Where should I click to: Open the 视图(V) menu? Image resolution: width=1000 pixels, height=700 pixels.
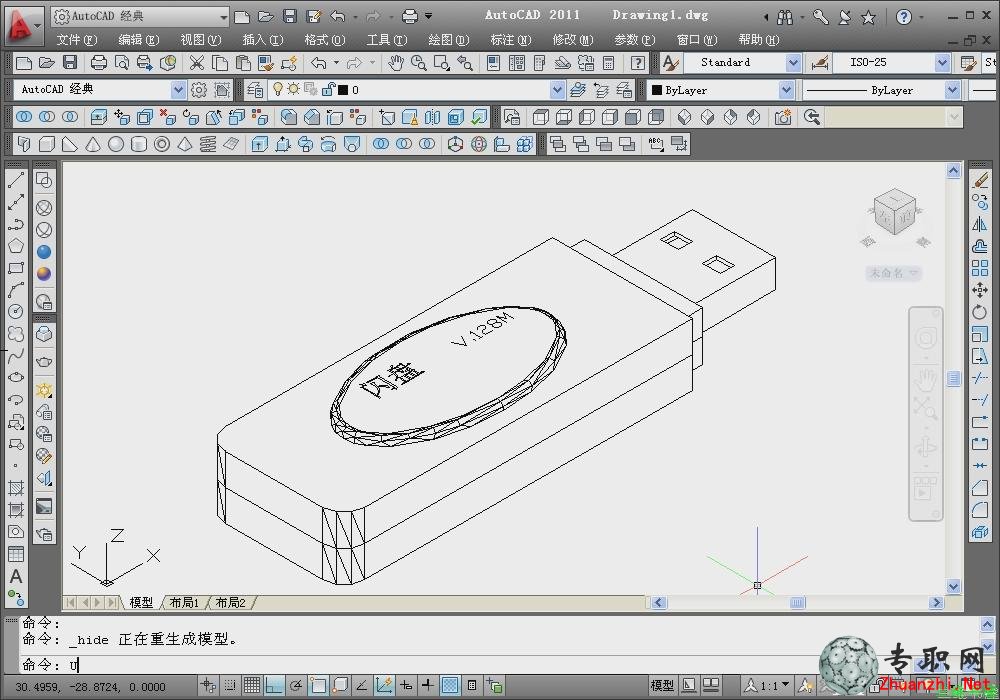pos(201,40)
